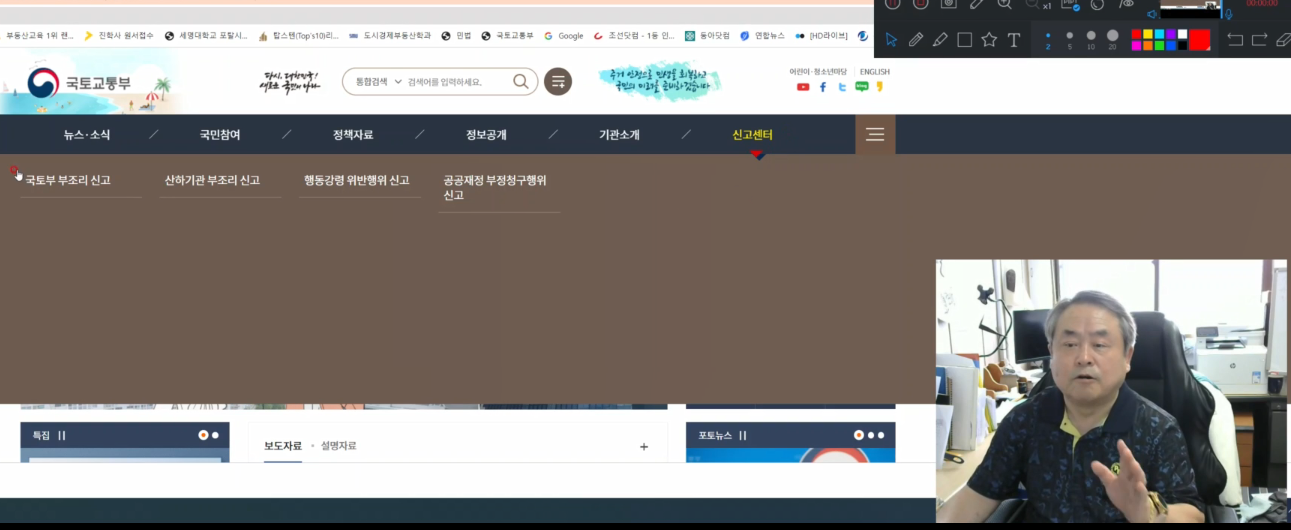Select the highlighter marker tool
1291x530 pixels.
click(x=940, y=40)
